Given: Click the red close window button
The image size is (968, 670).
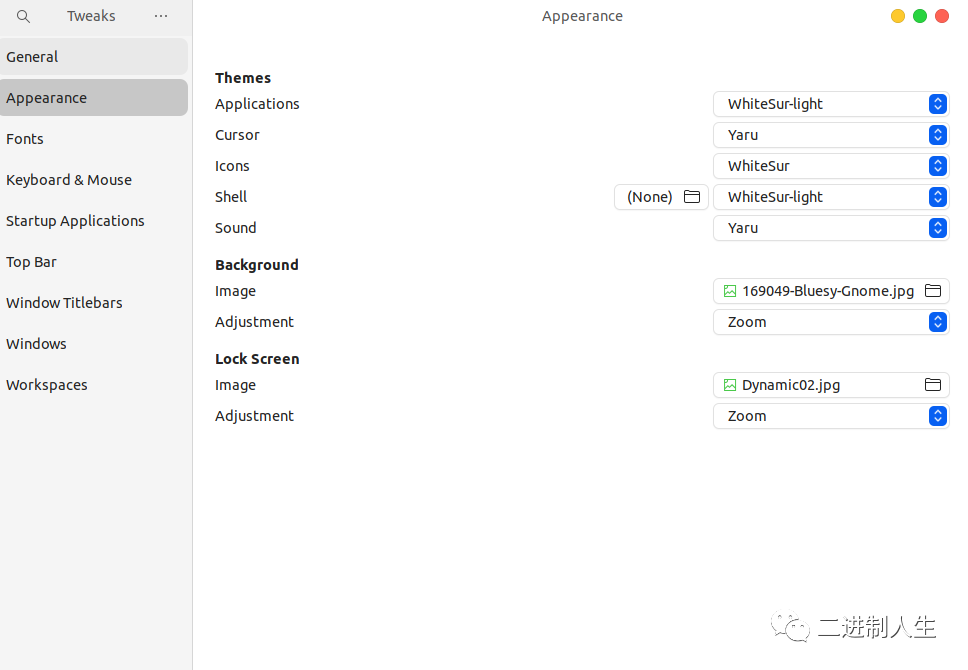Looking at the screenshot, I should [x=942, y=16].
